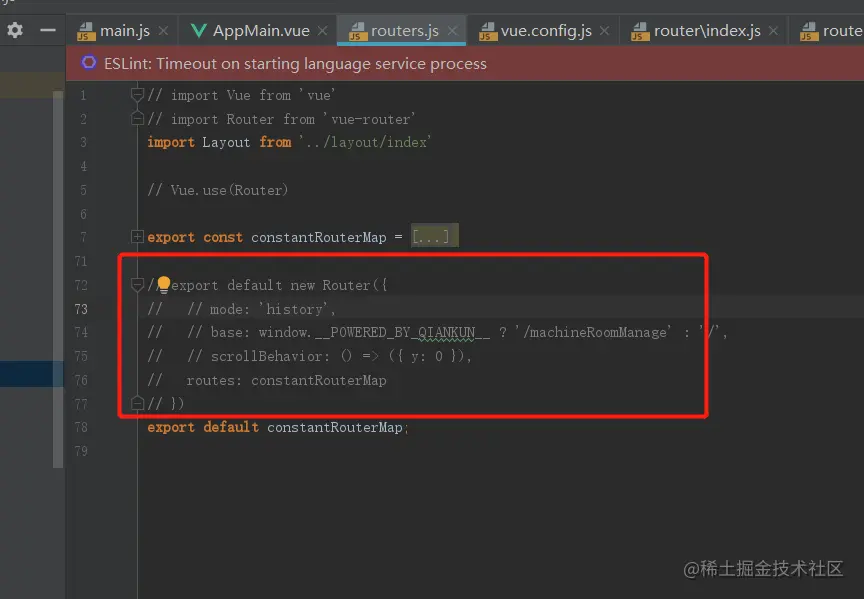The height and width of the screenshot is (599, 864).
Task: Close the router\index.js tab
Action: [x=774, y=31]
